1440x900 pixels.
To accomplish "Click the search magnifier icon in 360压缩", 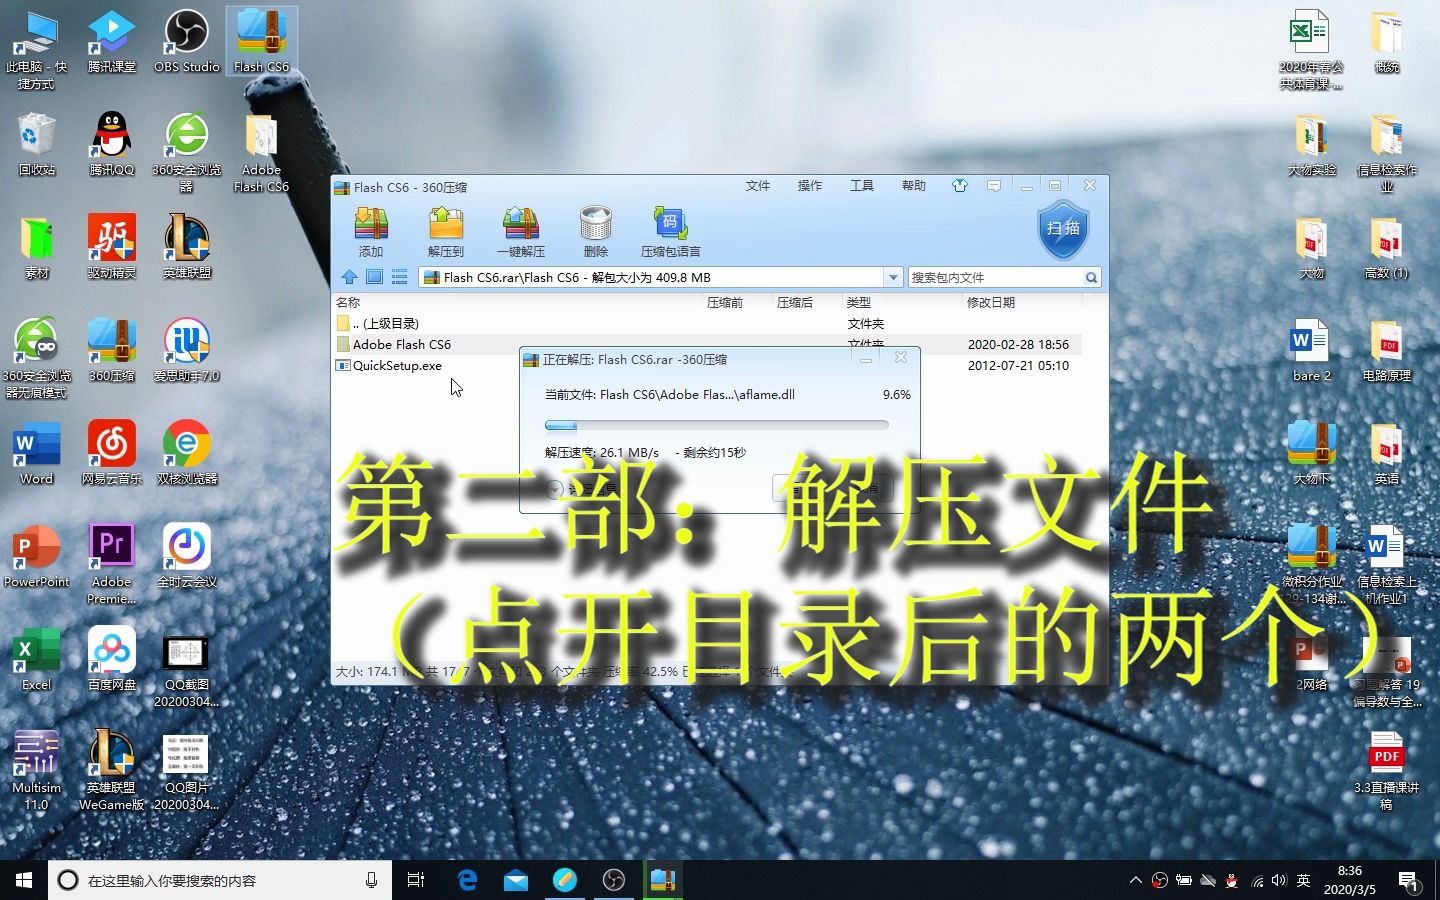I will [1091, 277].
